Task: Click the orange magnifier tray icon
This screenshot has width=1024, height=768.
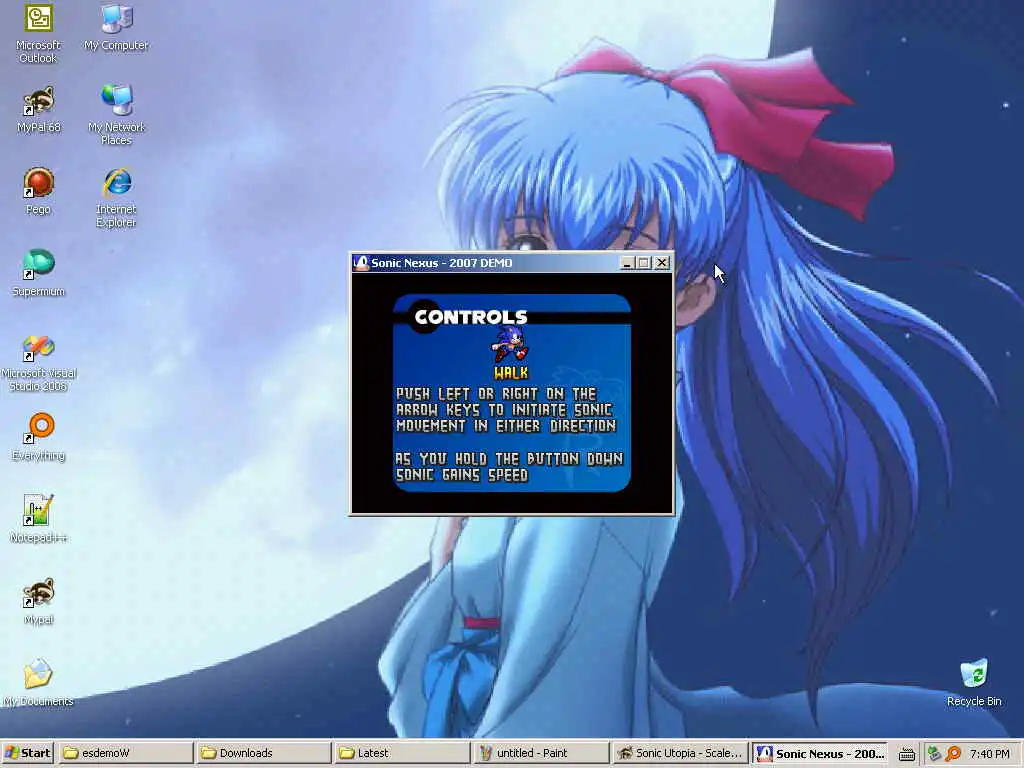Action: 953,754
